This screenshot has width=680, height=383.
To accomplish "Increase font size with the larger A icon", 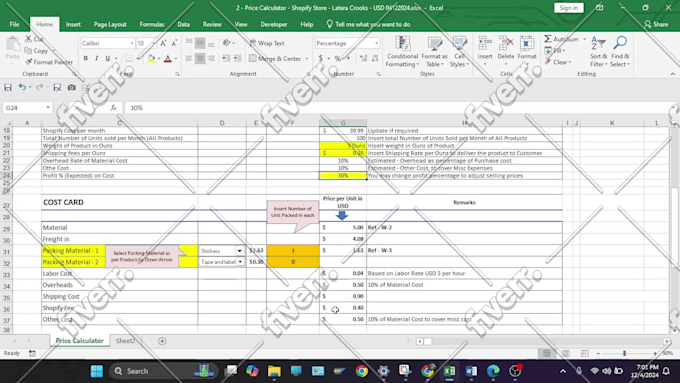I will 163,43.
